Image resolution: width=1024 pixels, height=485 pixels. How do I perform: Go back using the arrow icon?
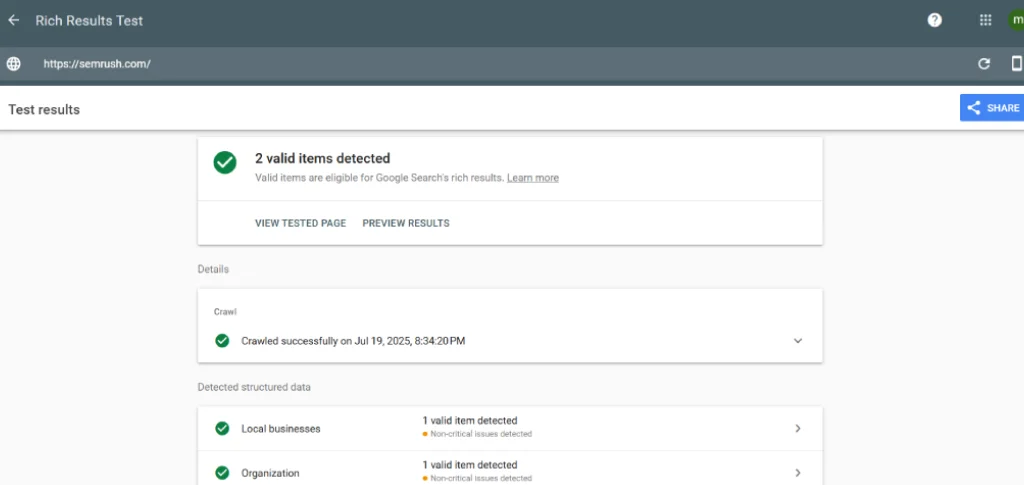pos(13,20)
